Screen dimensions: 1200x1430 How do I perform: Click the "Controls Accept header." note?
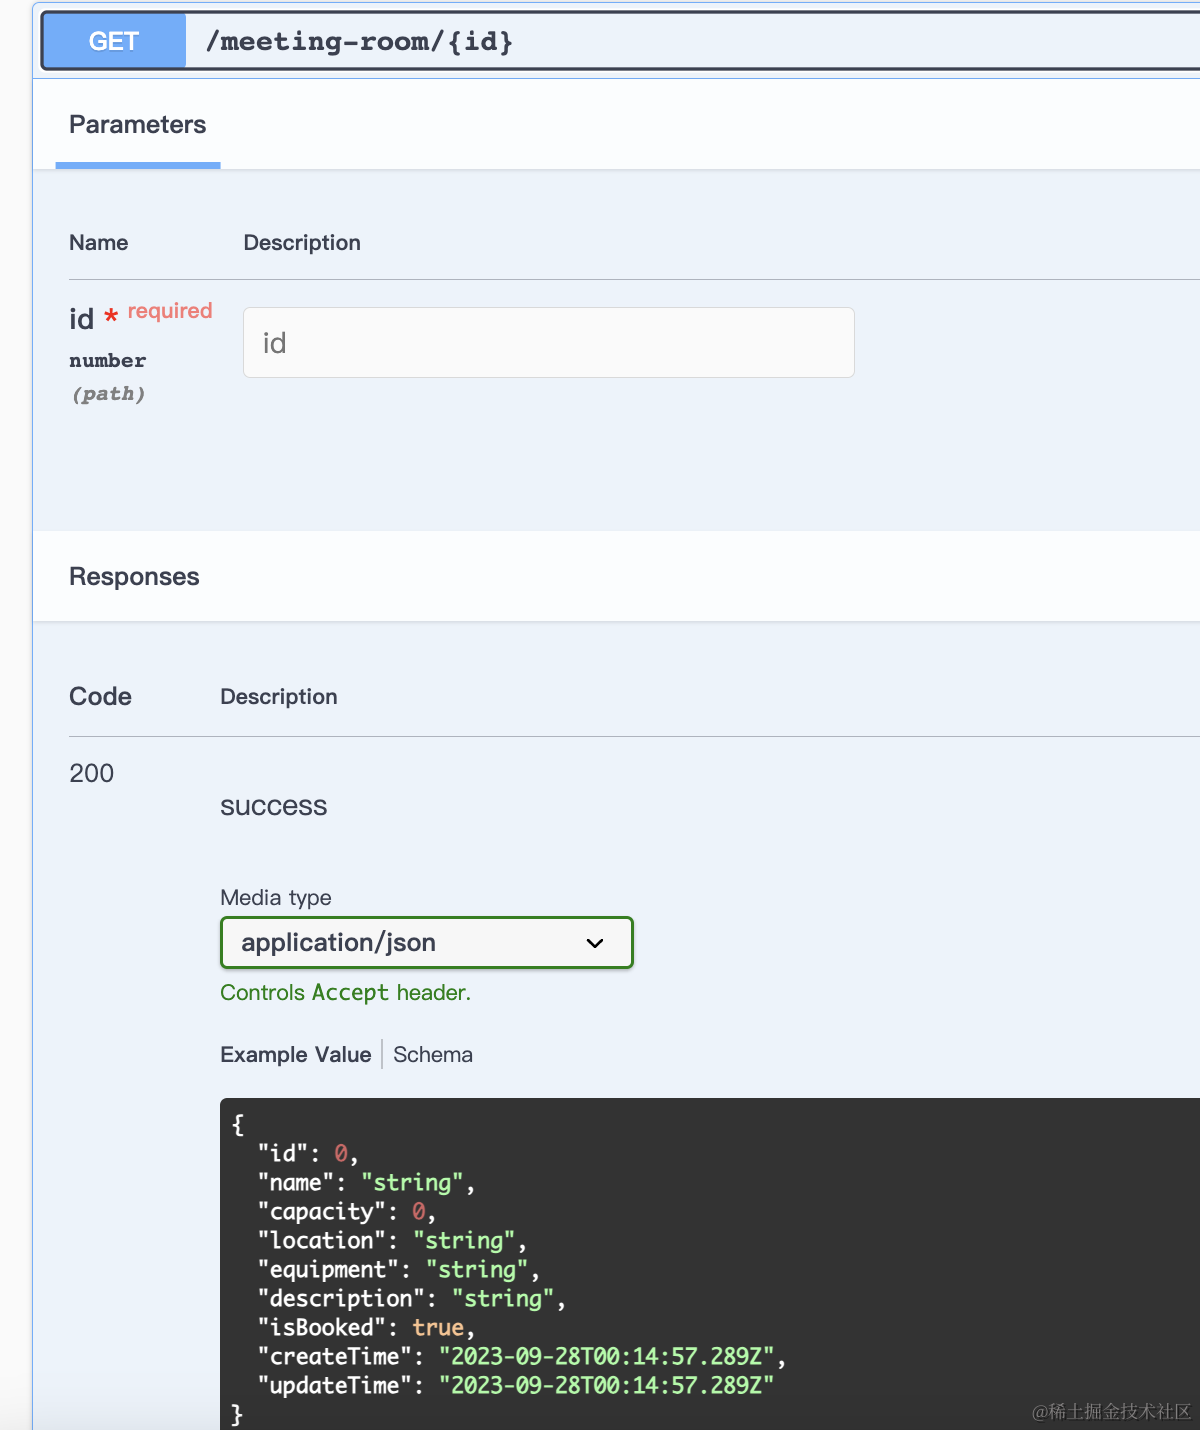(x=345, y=993)
